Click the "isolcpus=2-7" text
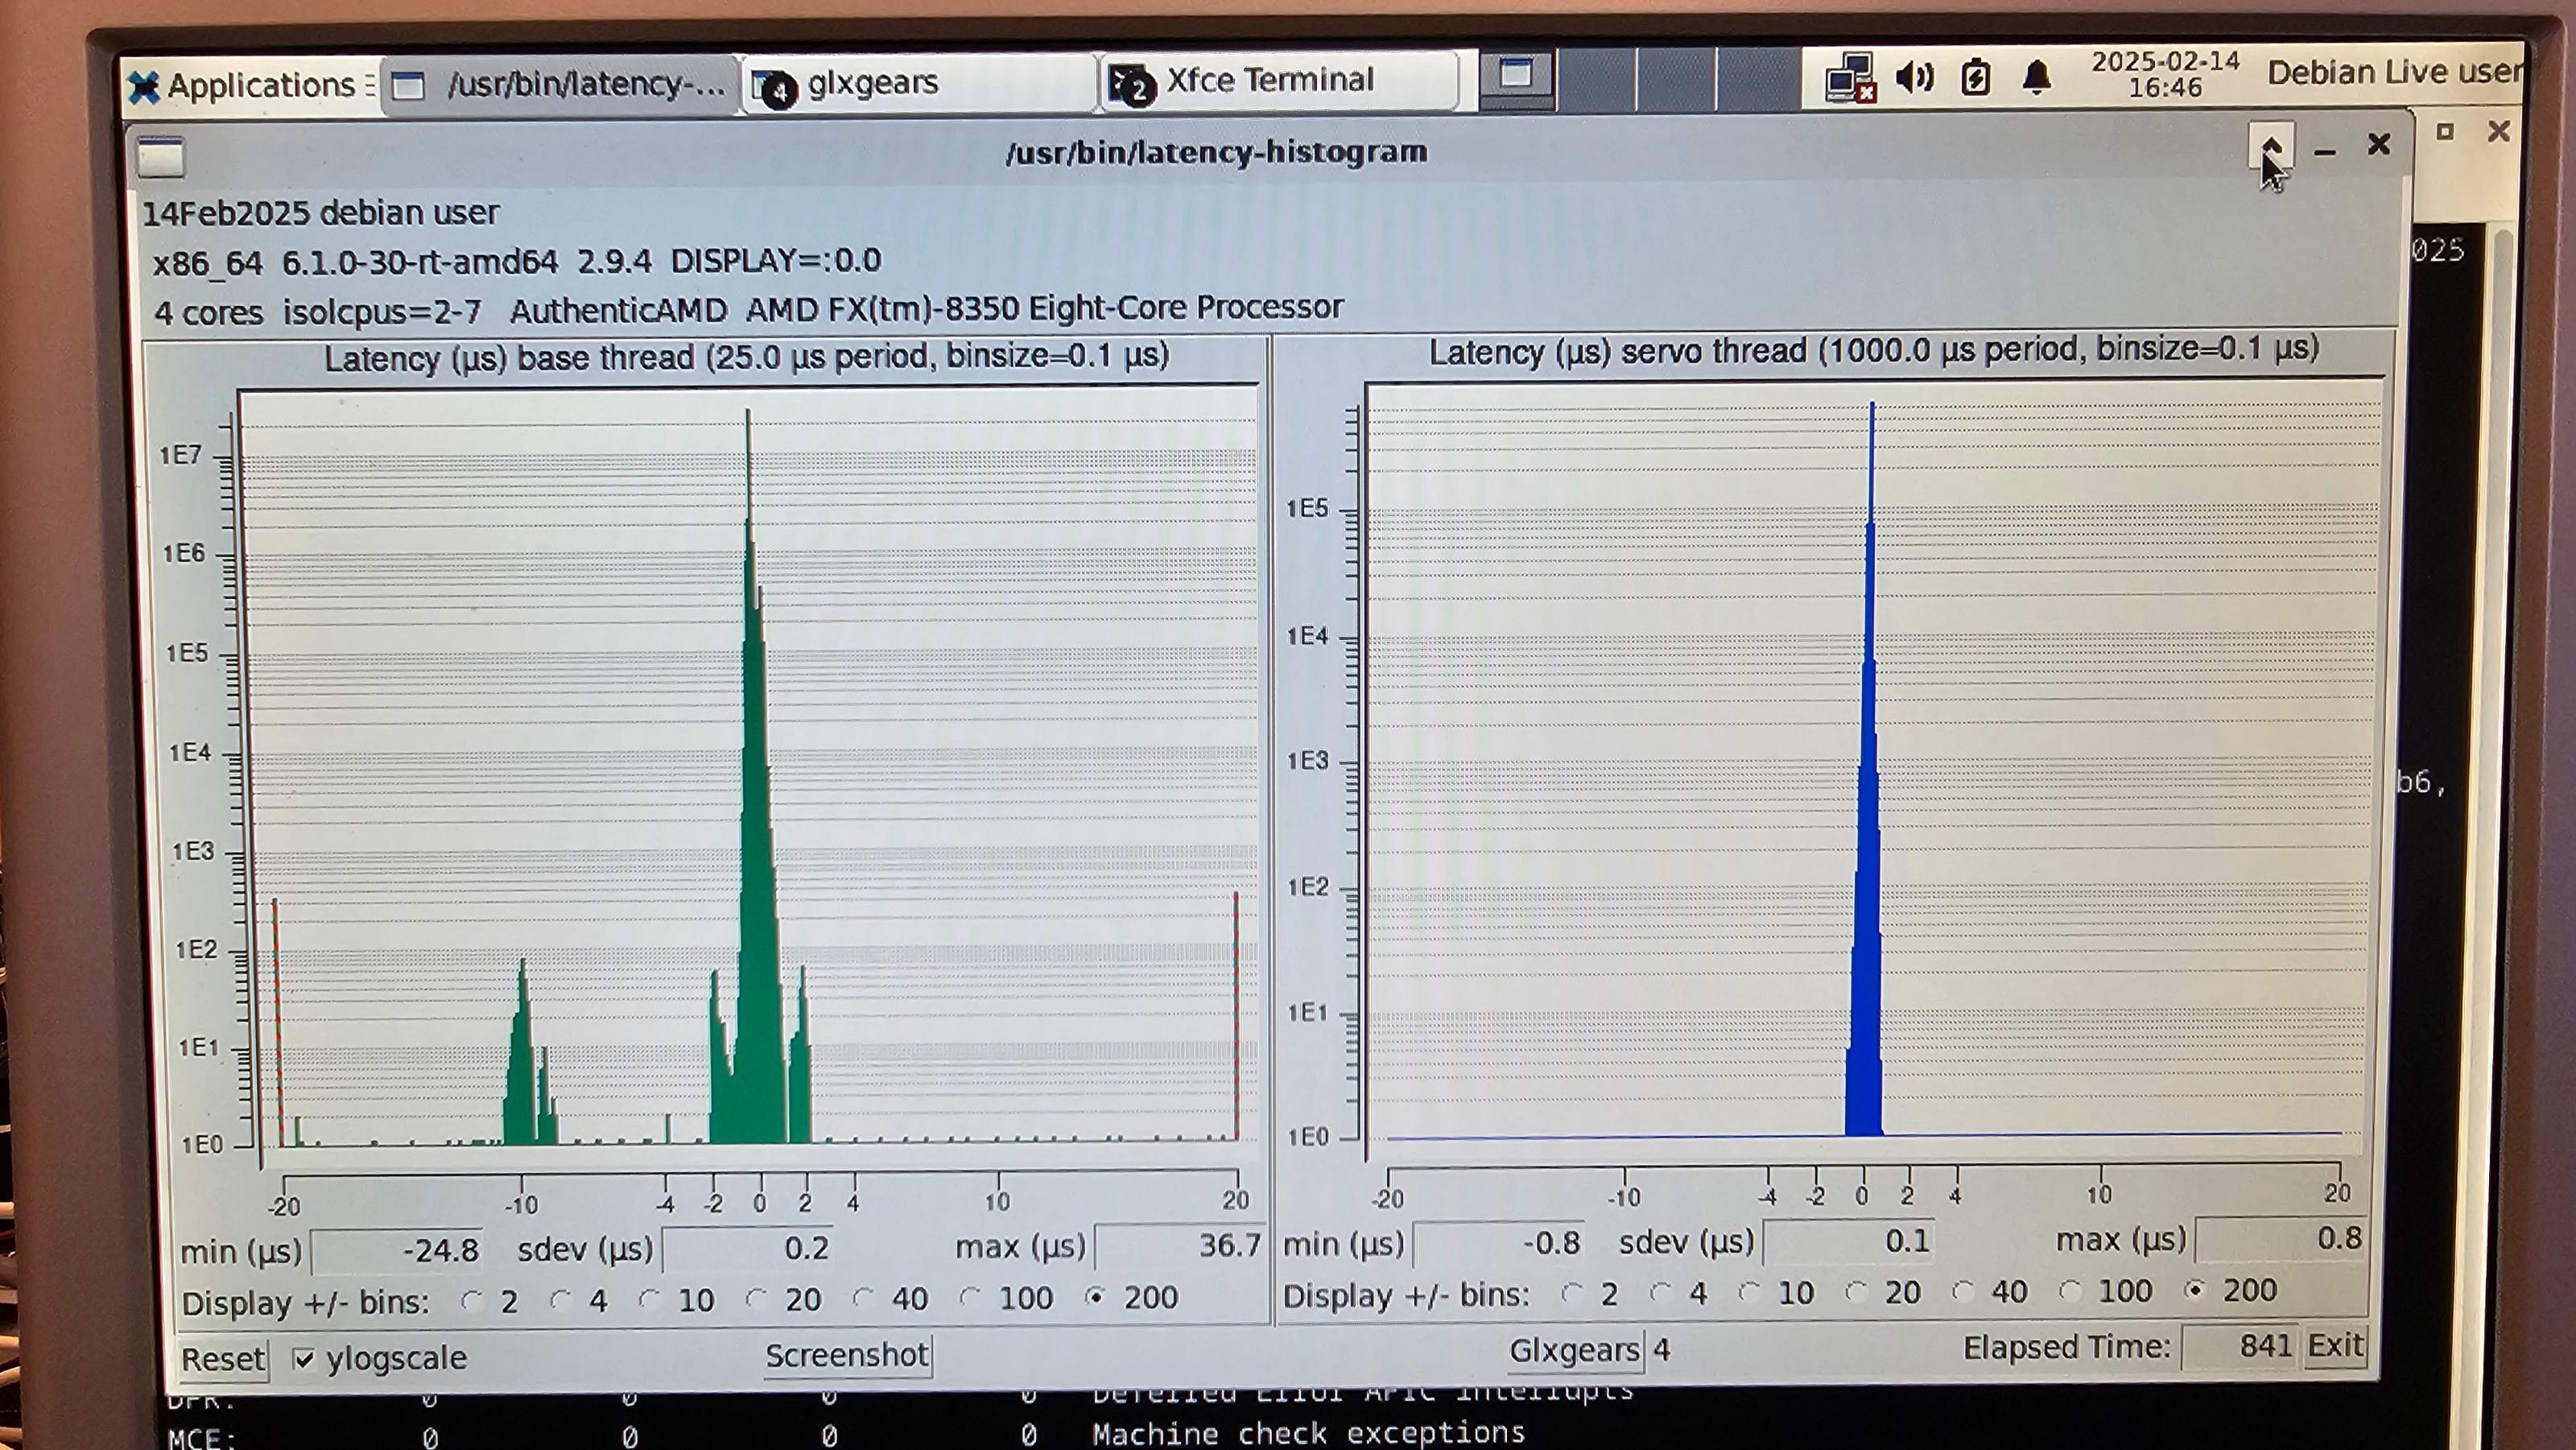The image size is (2576, 1450). [x=382, y=312]
